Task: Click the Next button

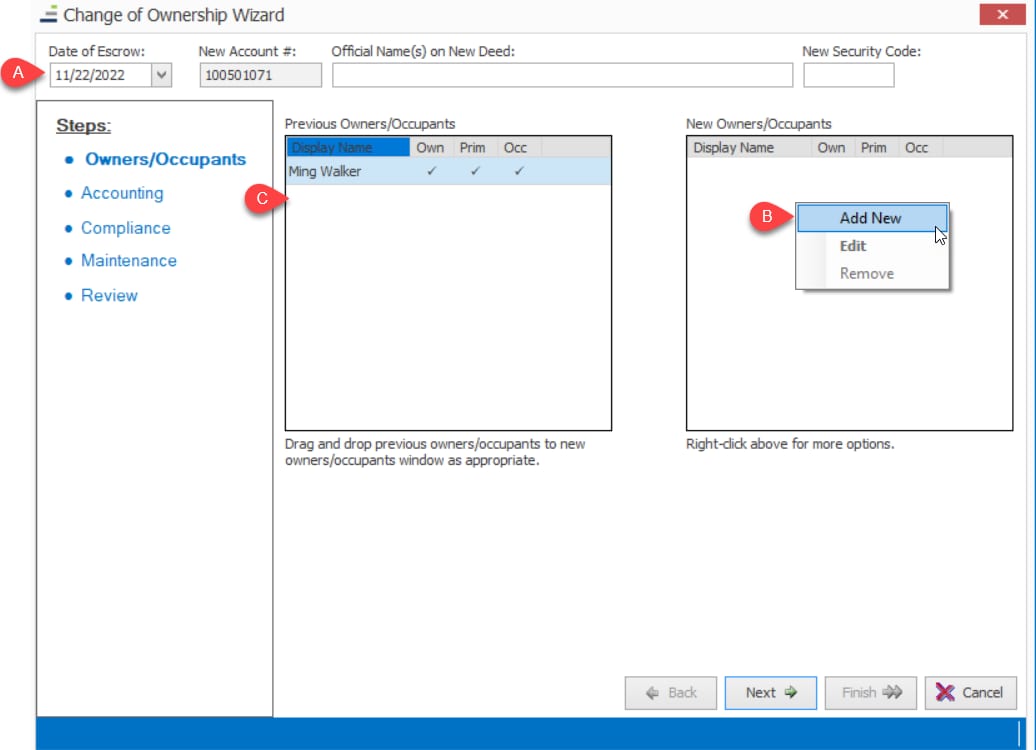Action: click(770, 693)
